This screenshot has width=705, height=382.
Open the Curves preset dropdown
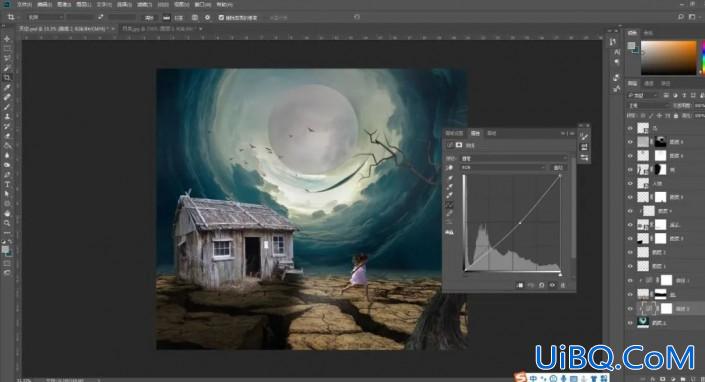click(x=513, y=158)
